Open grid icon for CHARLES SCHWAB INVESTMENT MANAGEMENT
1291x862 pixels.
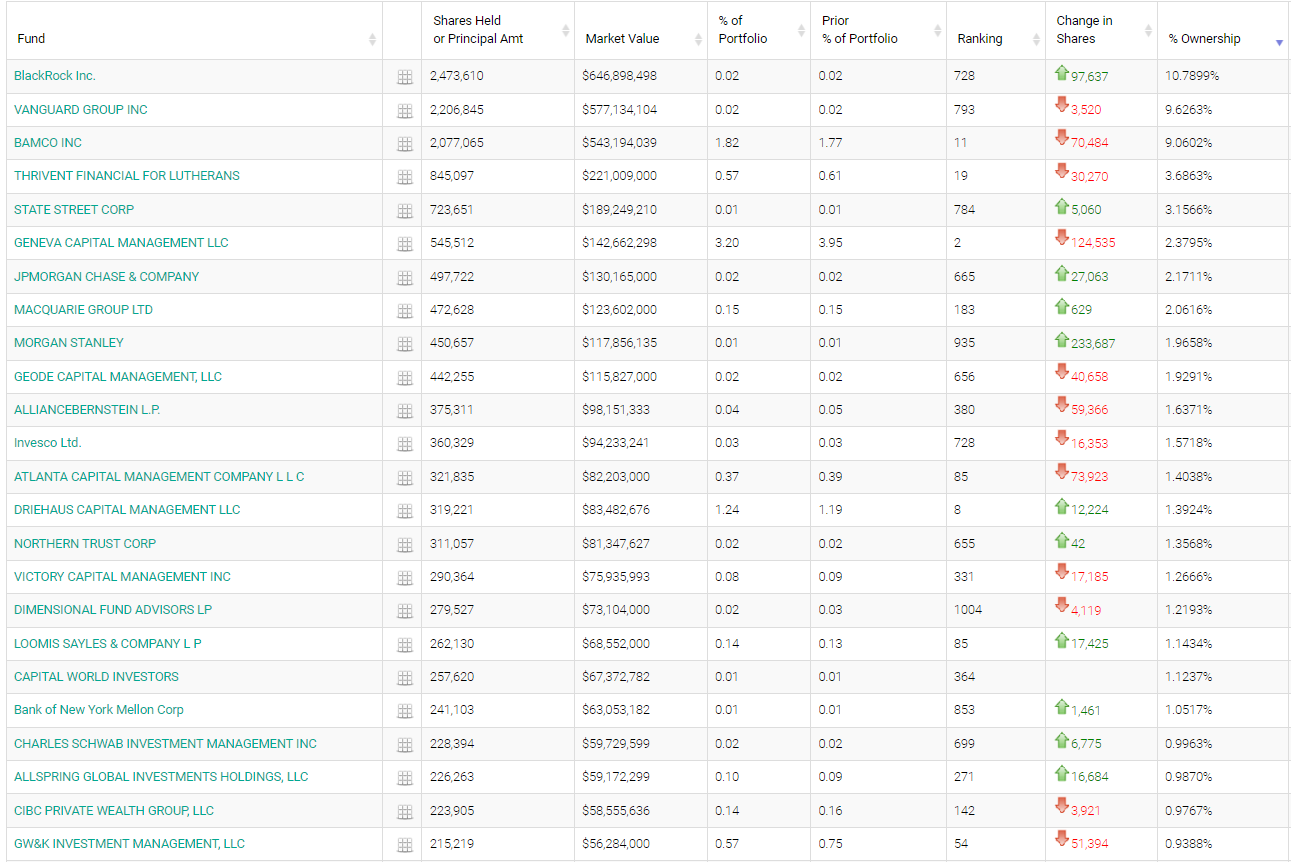[x=405, y=745]
